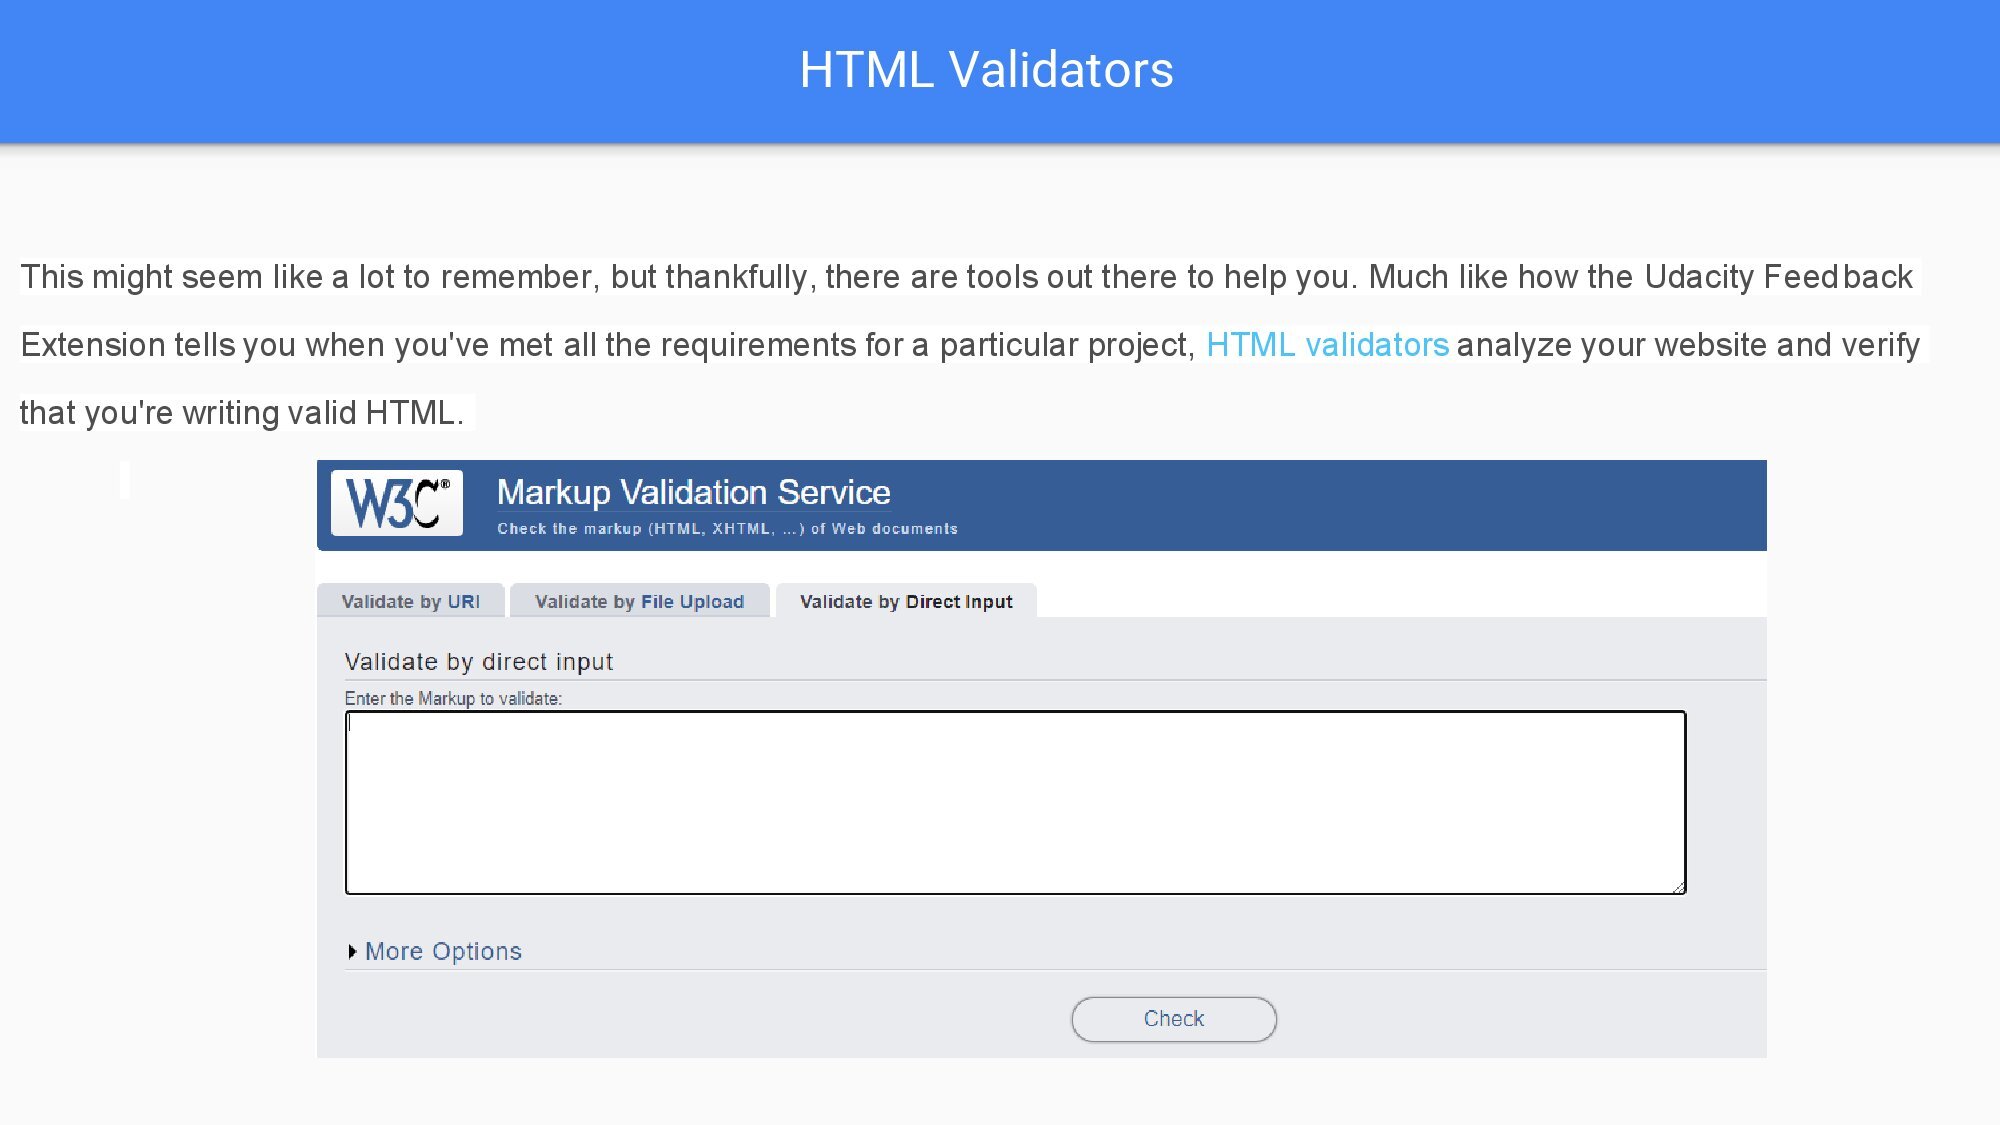Click the HTML Validators slide title
This screenshot has height=1125, width=2000.
986,70
